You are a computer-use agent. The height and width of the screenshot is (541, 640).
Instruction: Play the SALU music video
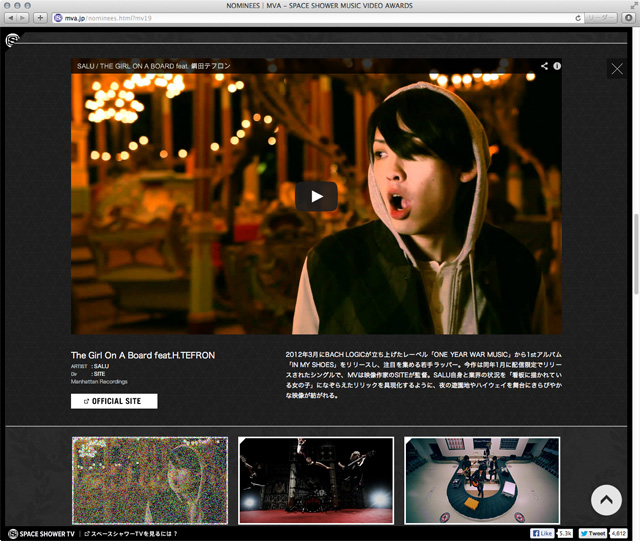316,196
